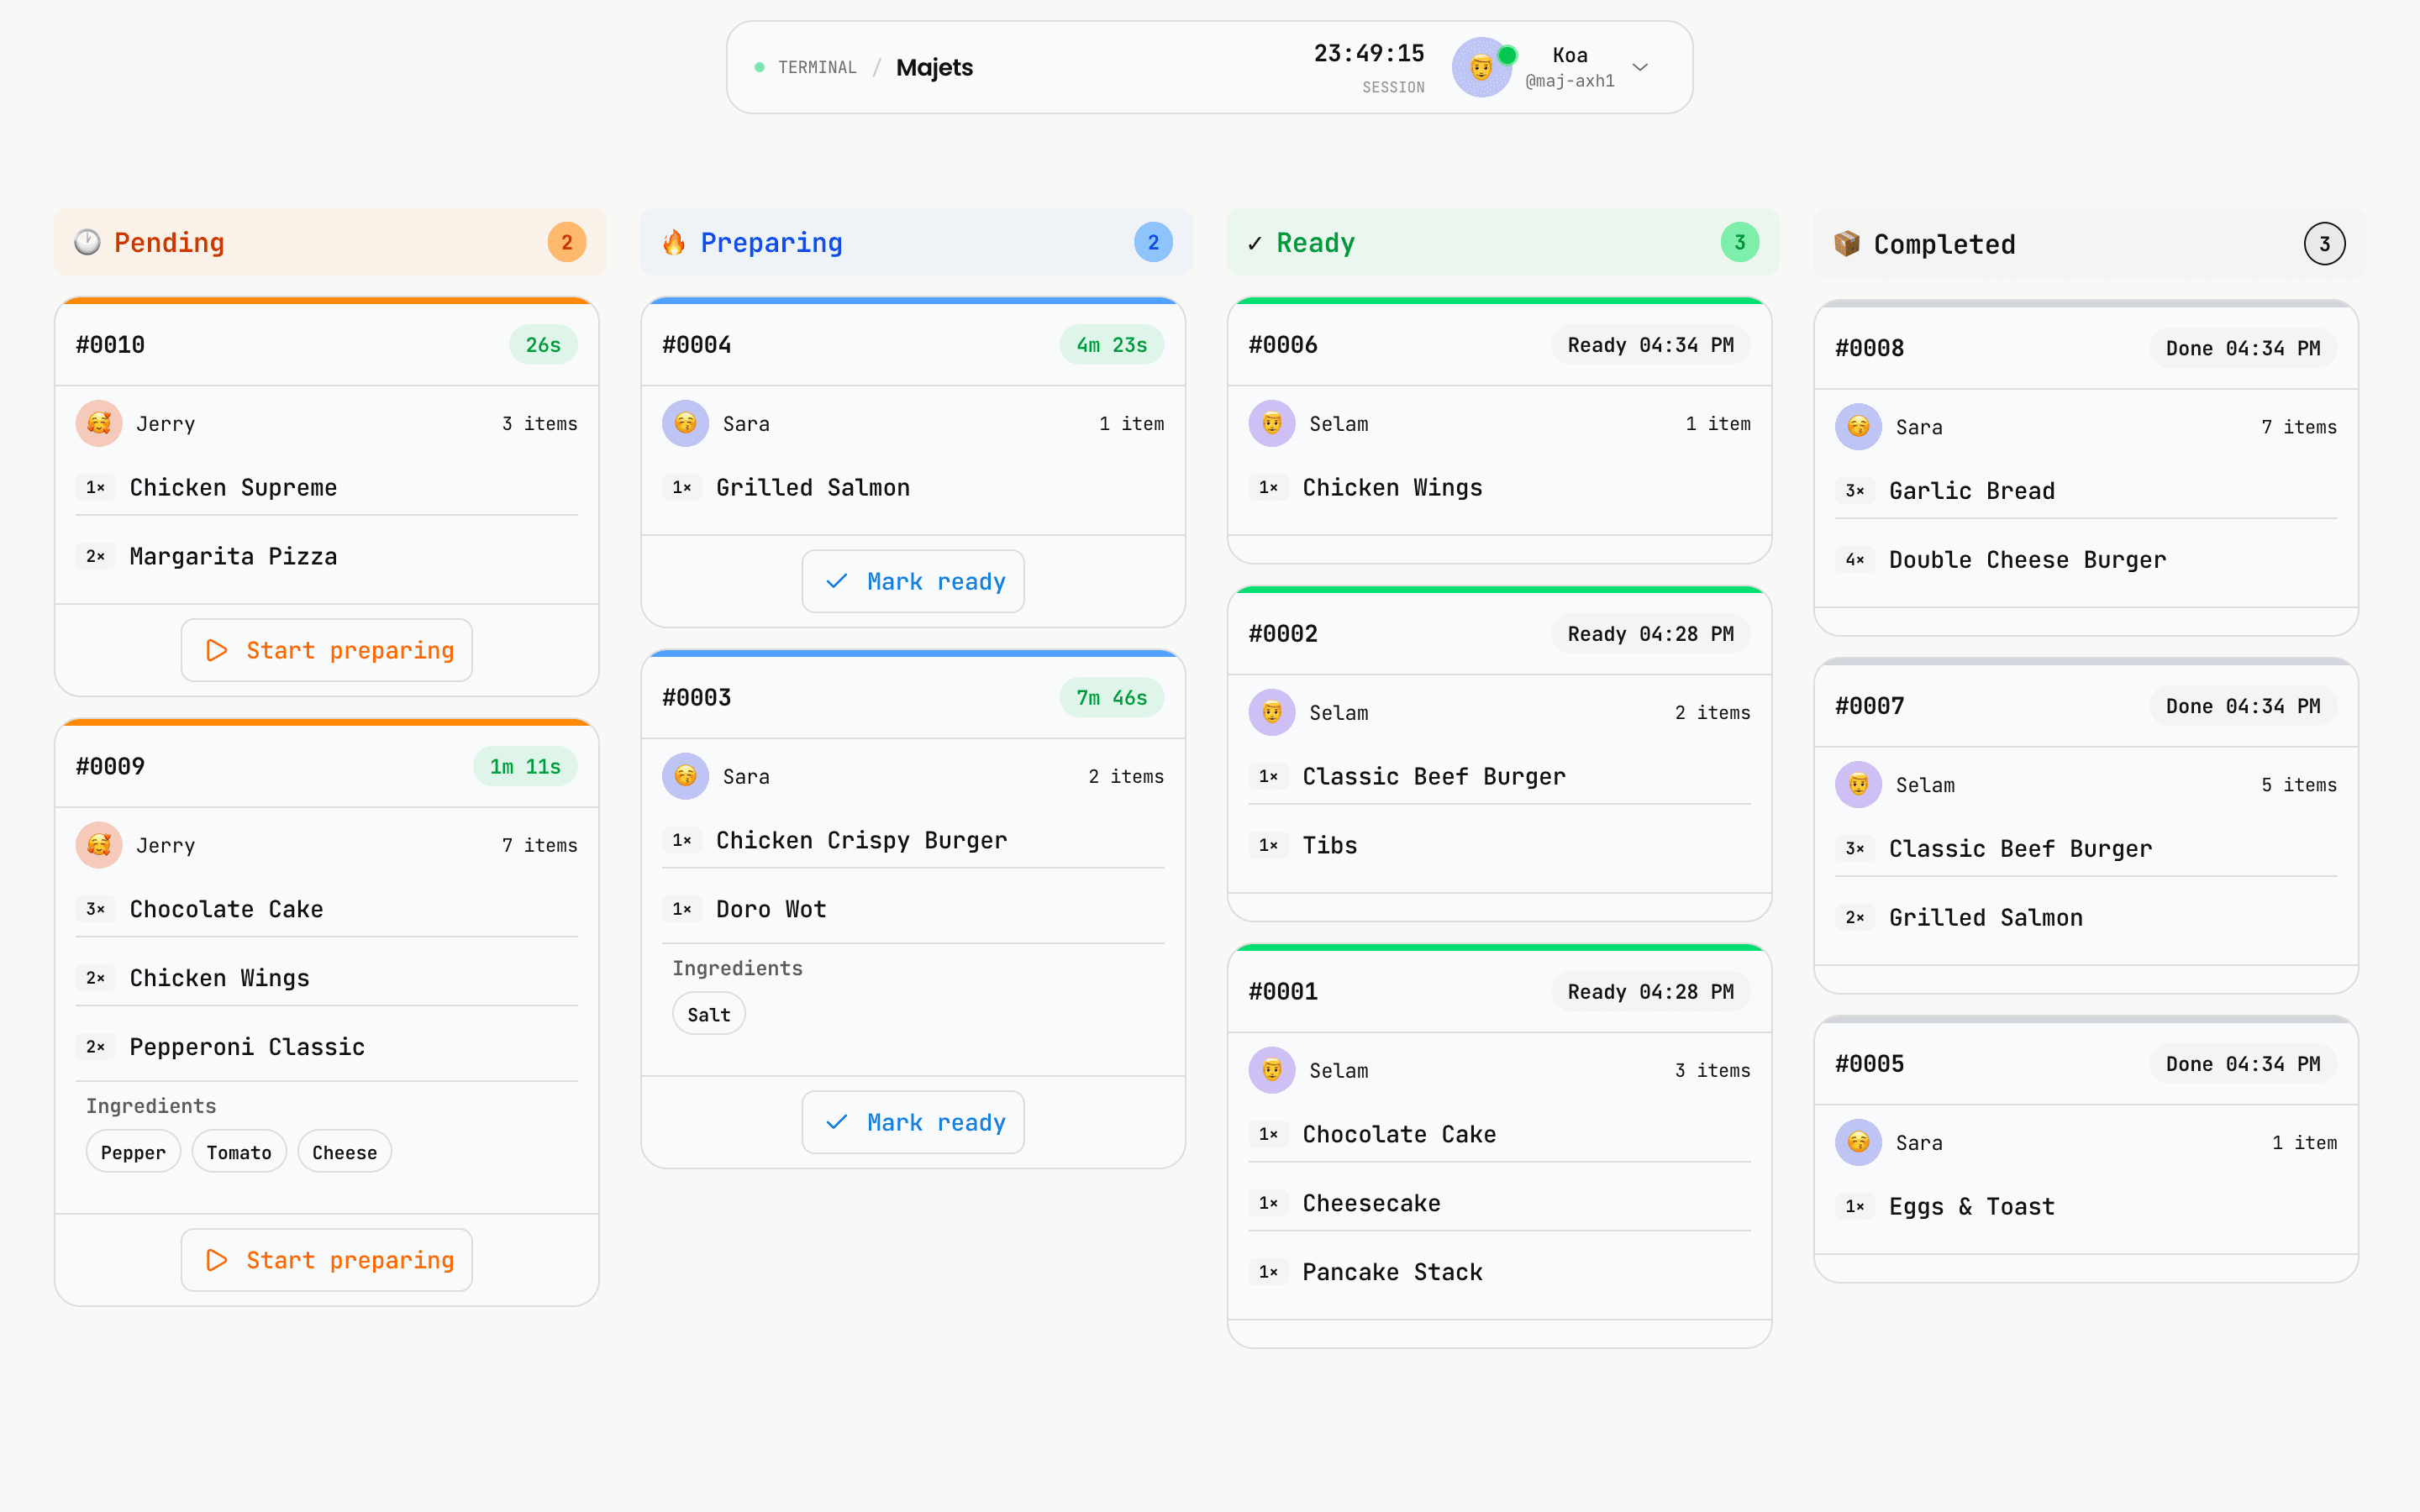The image size is (2420, 1512).
Task: Click Sara's avatar on order #0008
Action: pyautogui.click(x=1858, y=427)
